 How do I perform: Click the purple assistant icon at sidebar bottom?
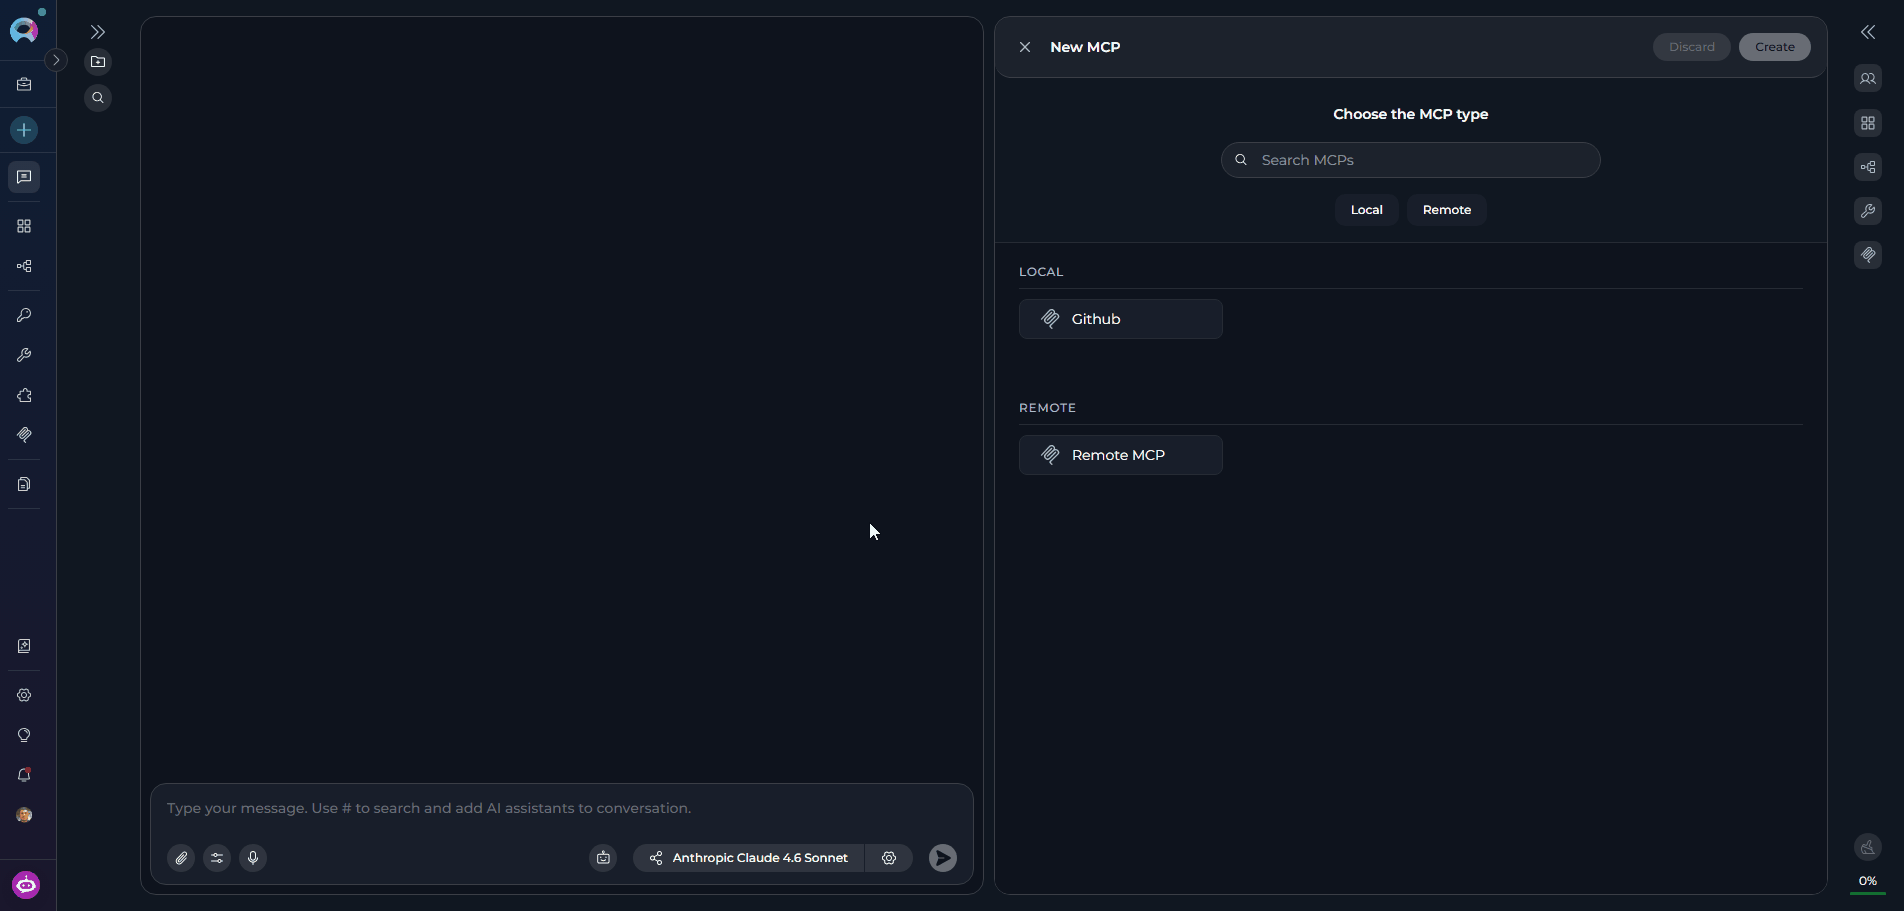pyautogui.click(x=26, y=885)
